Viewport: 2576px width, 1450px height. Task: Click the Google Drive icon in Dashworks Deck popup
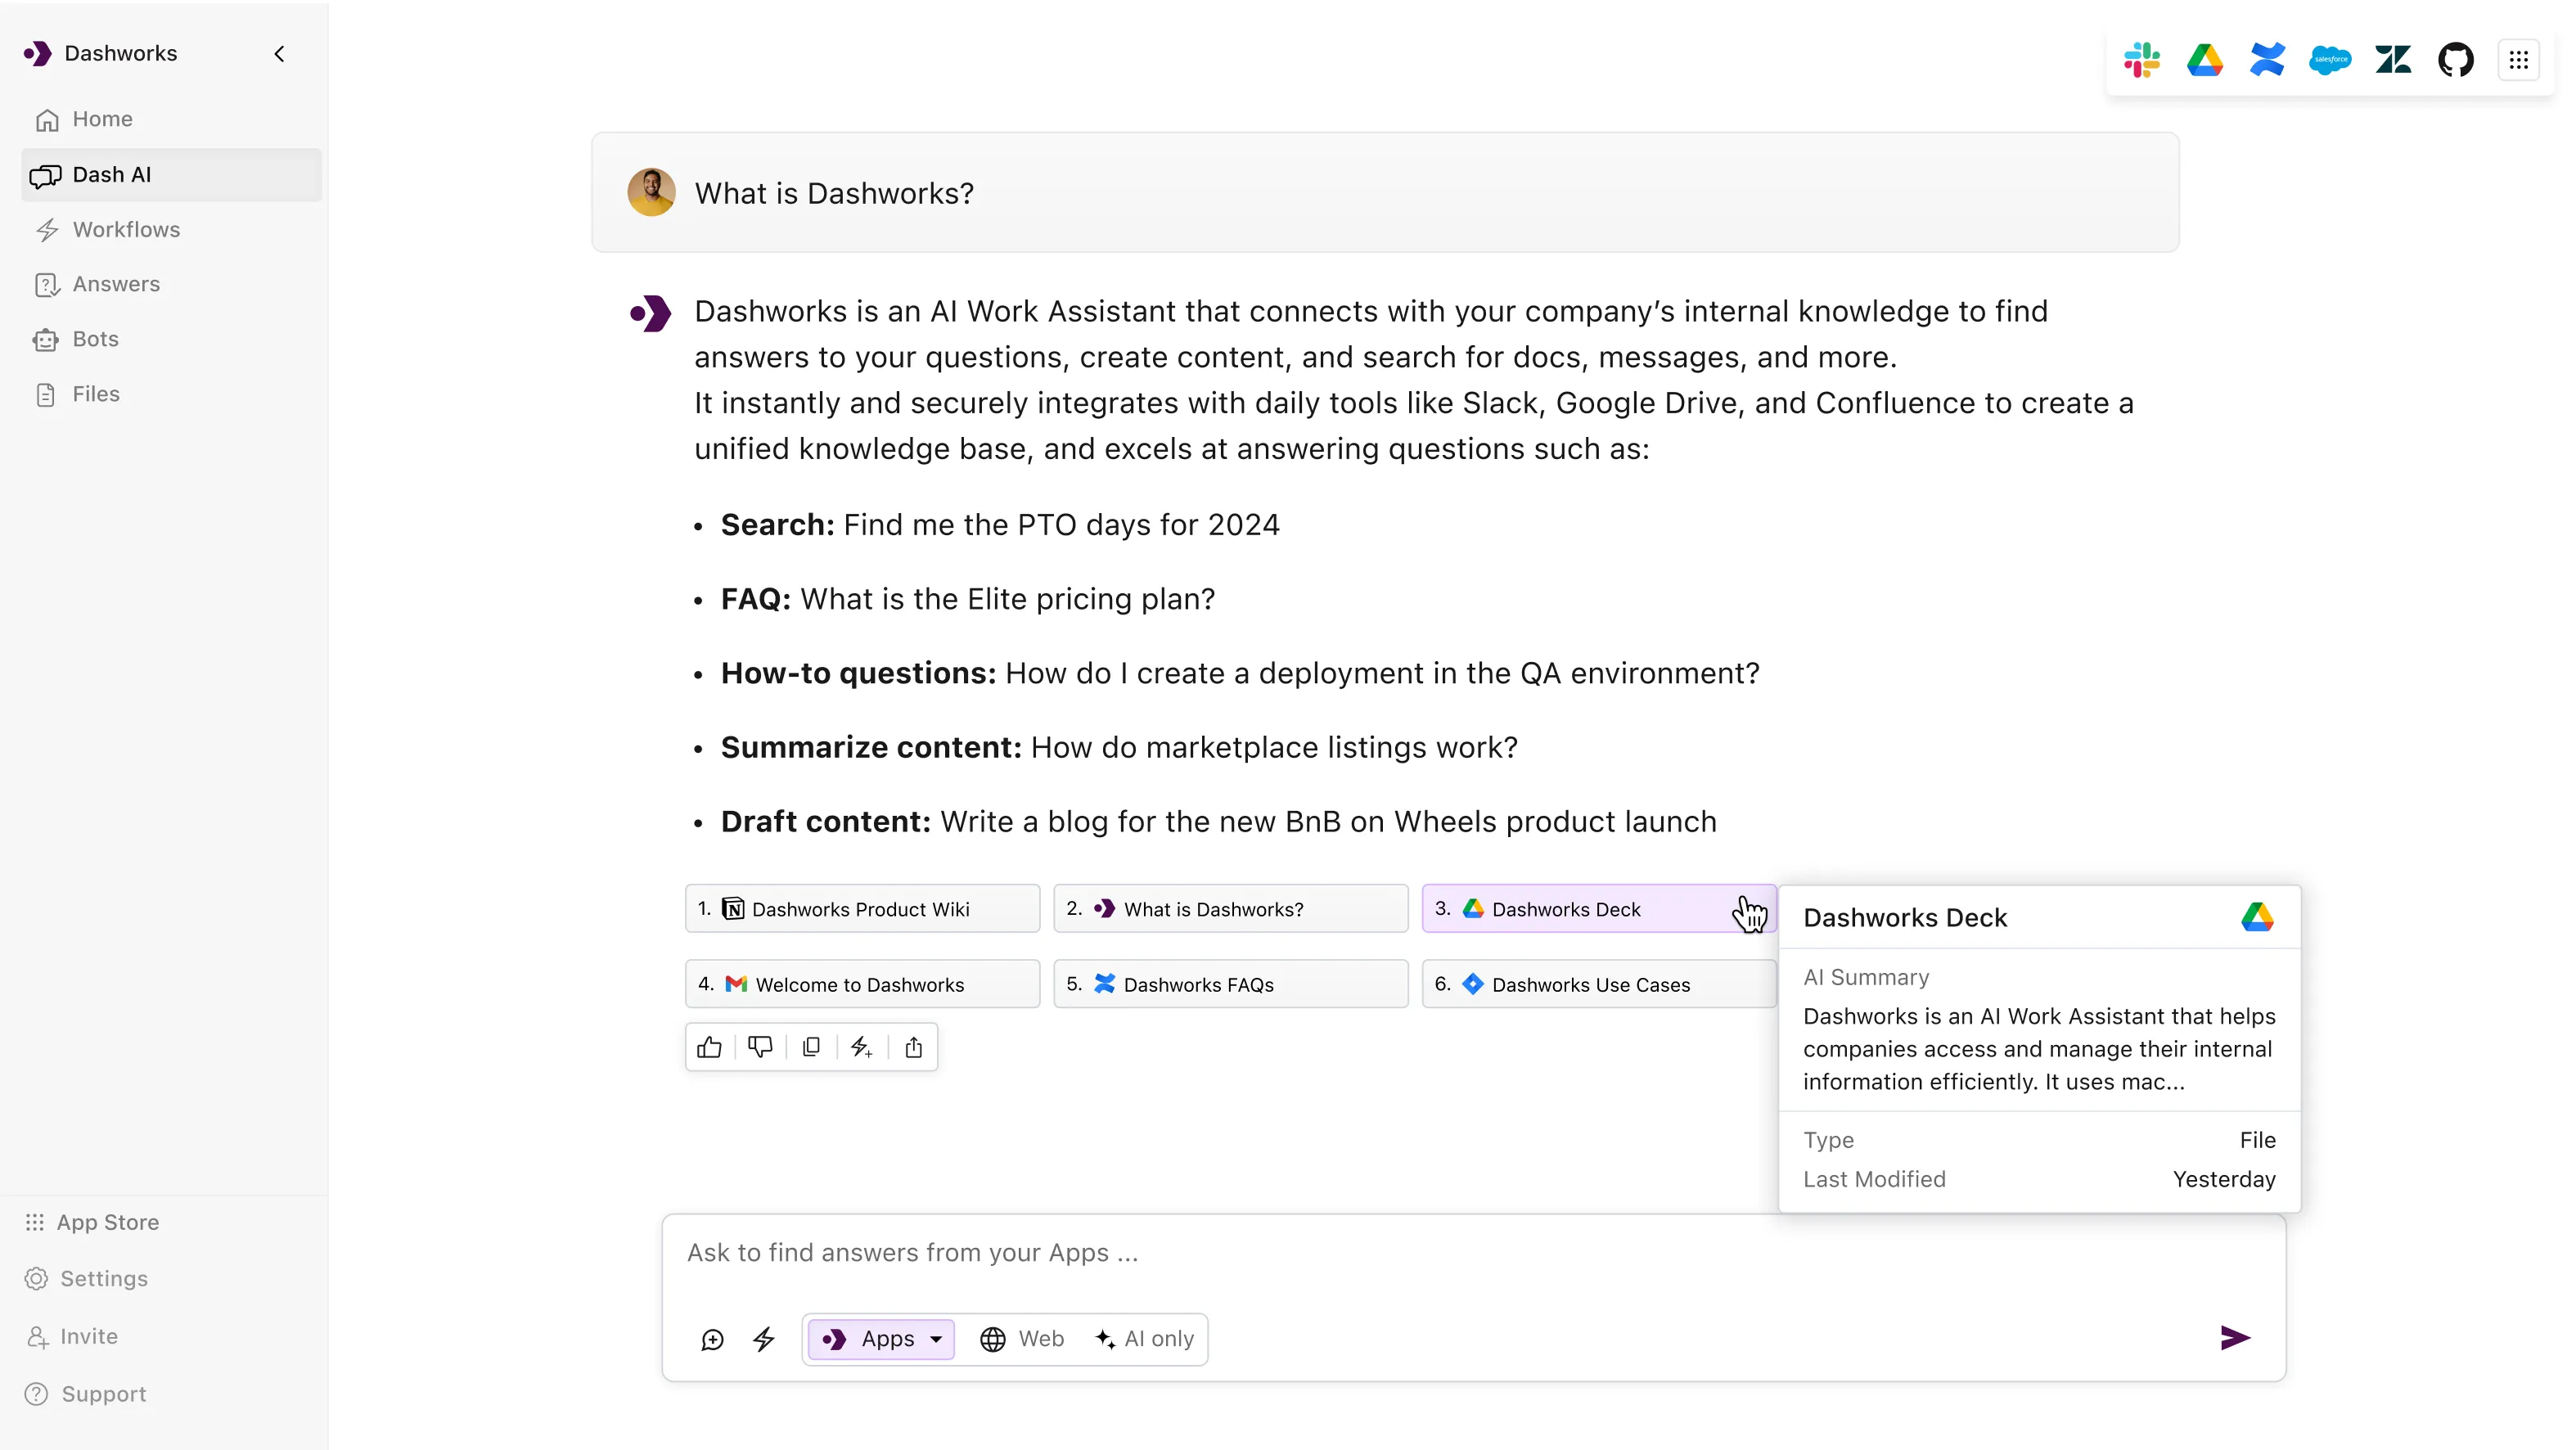pos(2258,917)
